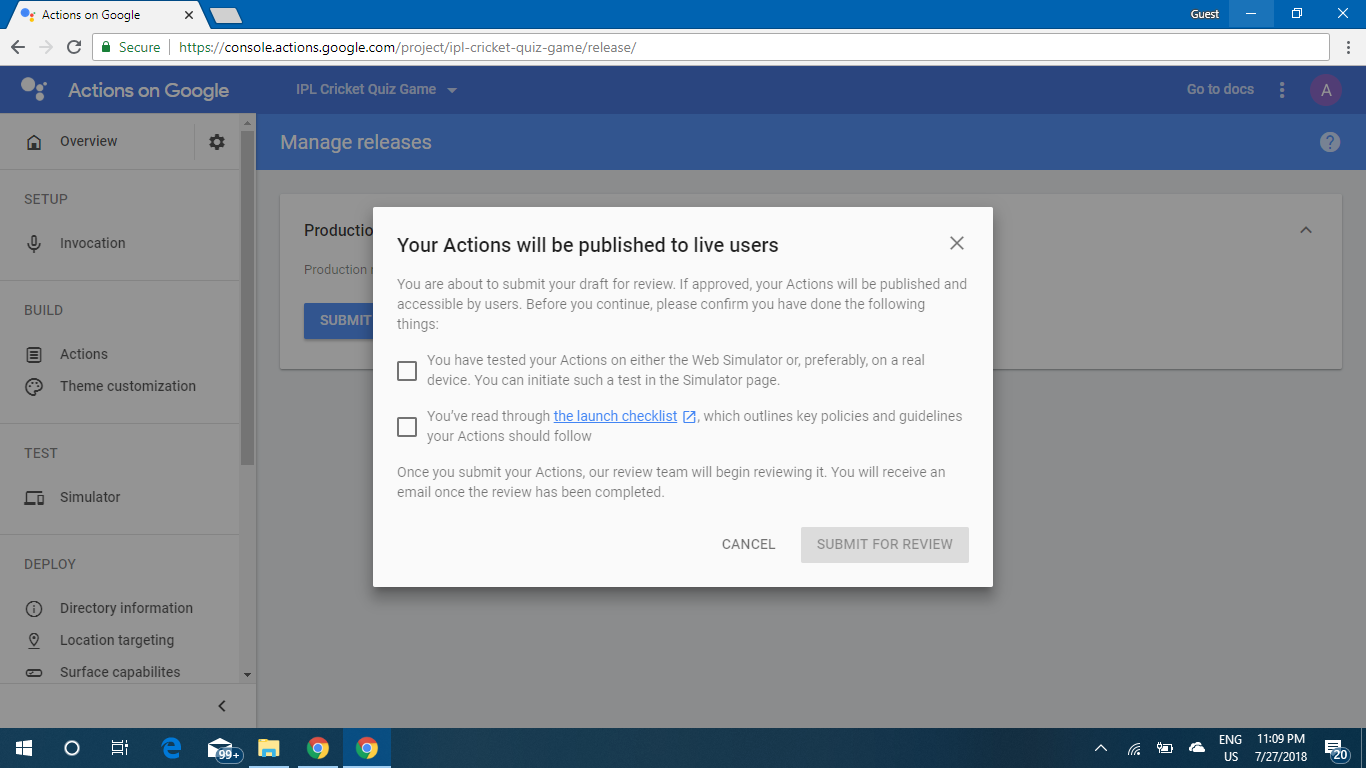Click the browser back arrow
1366x768 pixels.
[18, 47]
